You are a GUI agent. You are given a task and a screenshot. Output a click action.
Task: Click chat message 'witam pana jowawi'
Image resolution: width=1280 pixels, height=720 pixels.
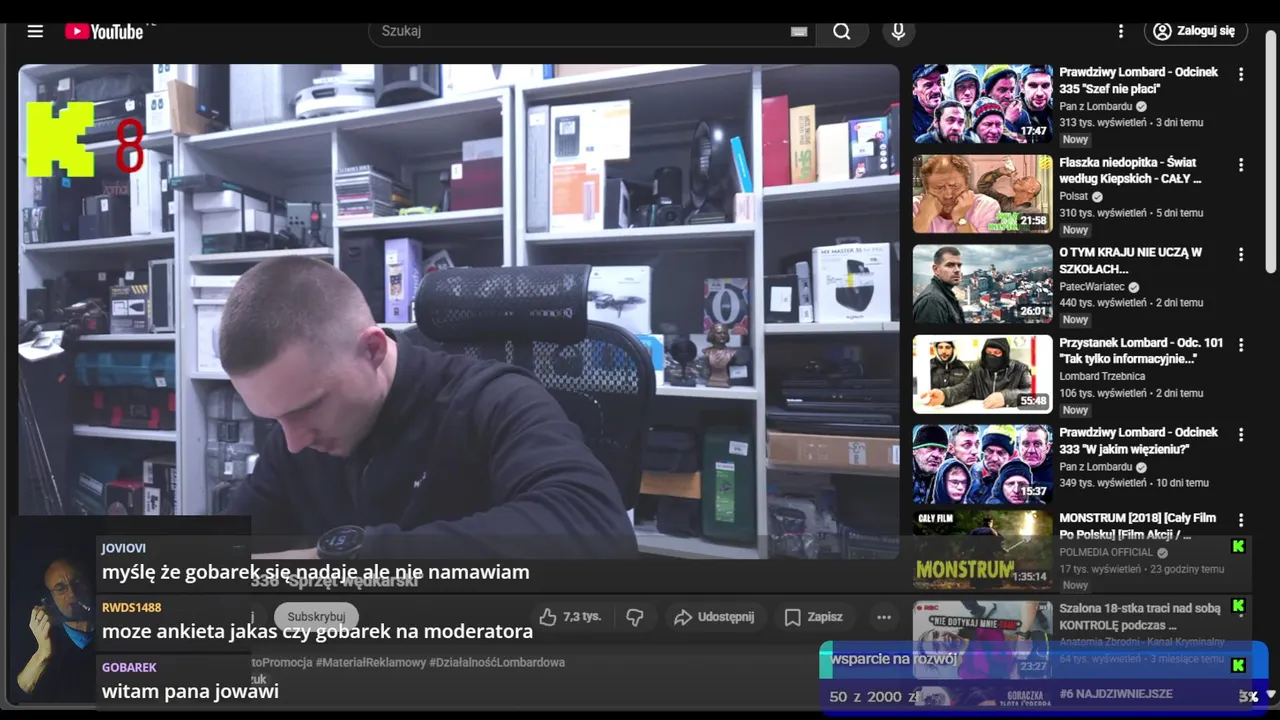tap(190, 691)
